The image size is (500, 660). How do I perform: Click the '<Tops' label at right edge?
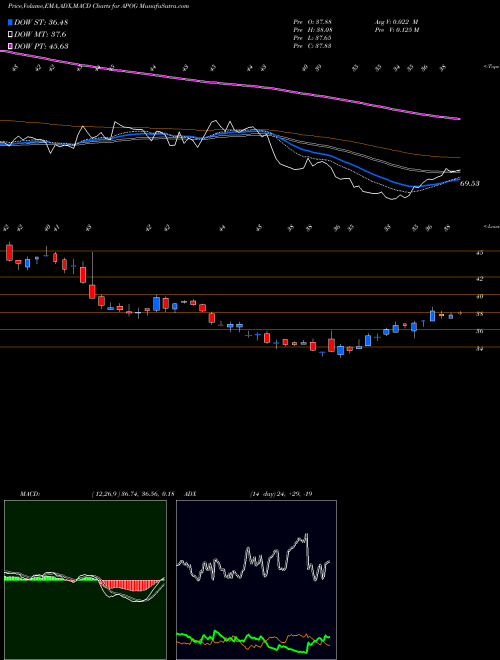(491, 67)
